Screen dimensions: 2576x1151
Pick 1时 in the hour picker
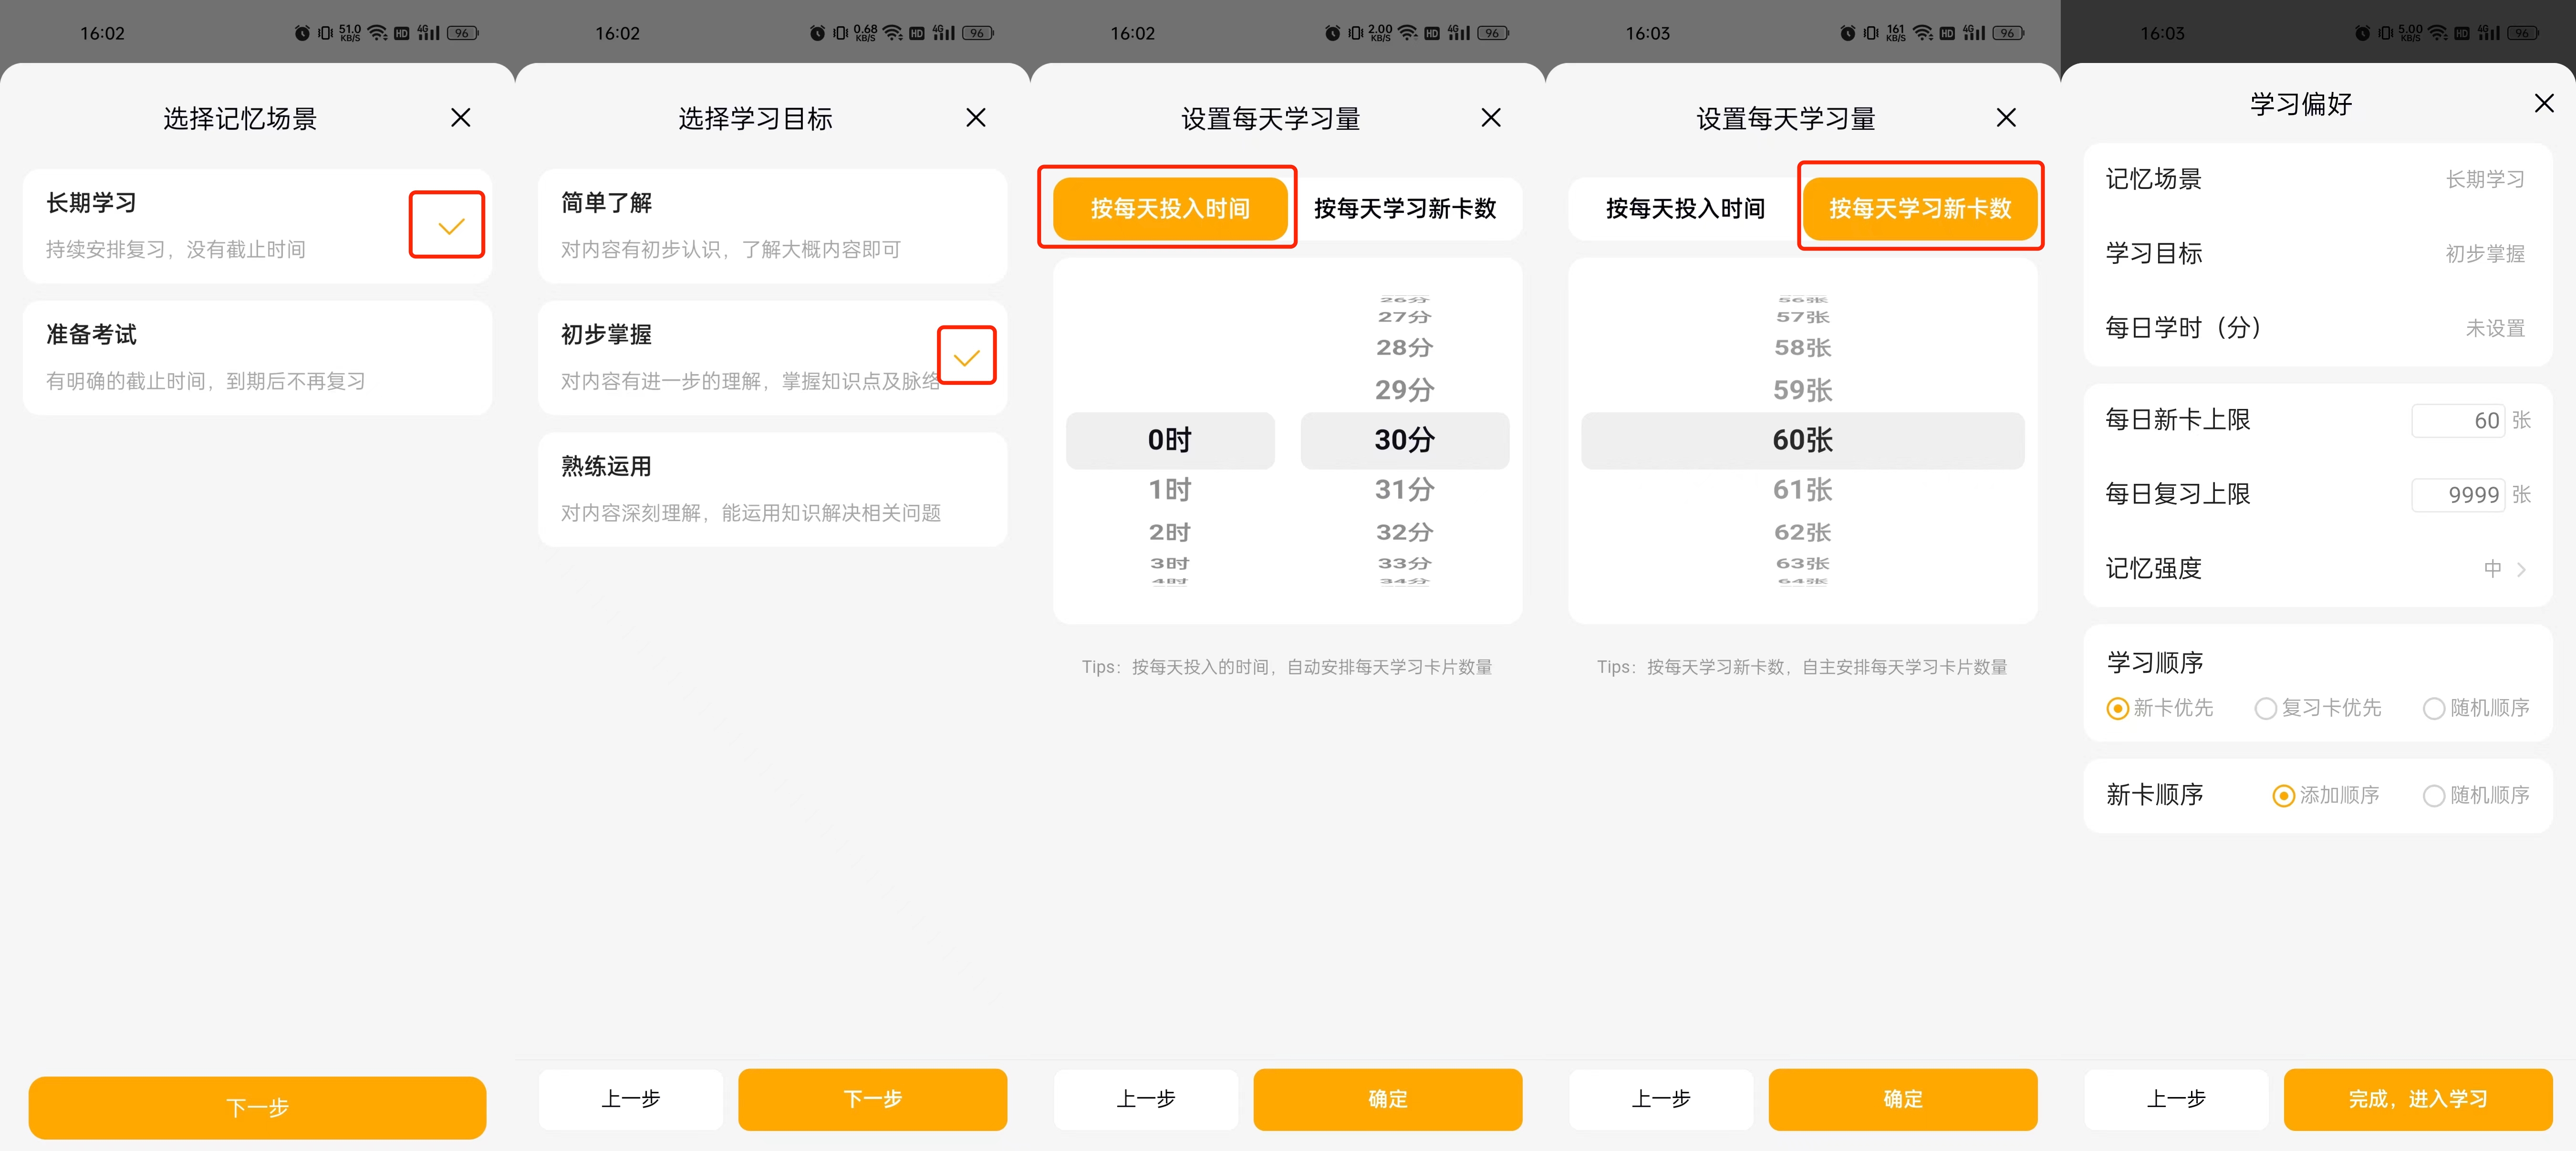[1169, 489]
